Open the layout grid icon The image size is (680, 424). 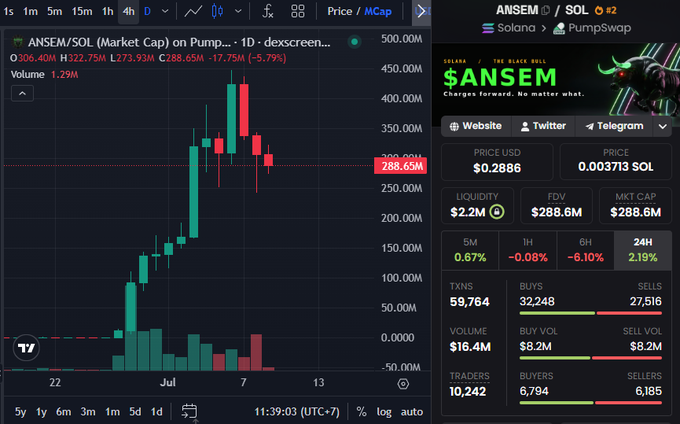298,11
